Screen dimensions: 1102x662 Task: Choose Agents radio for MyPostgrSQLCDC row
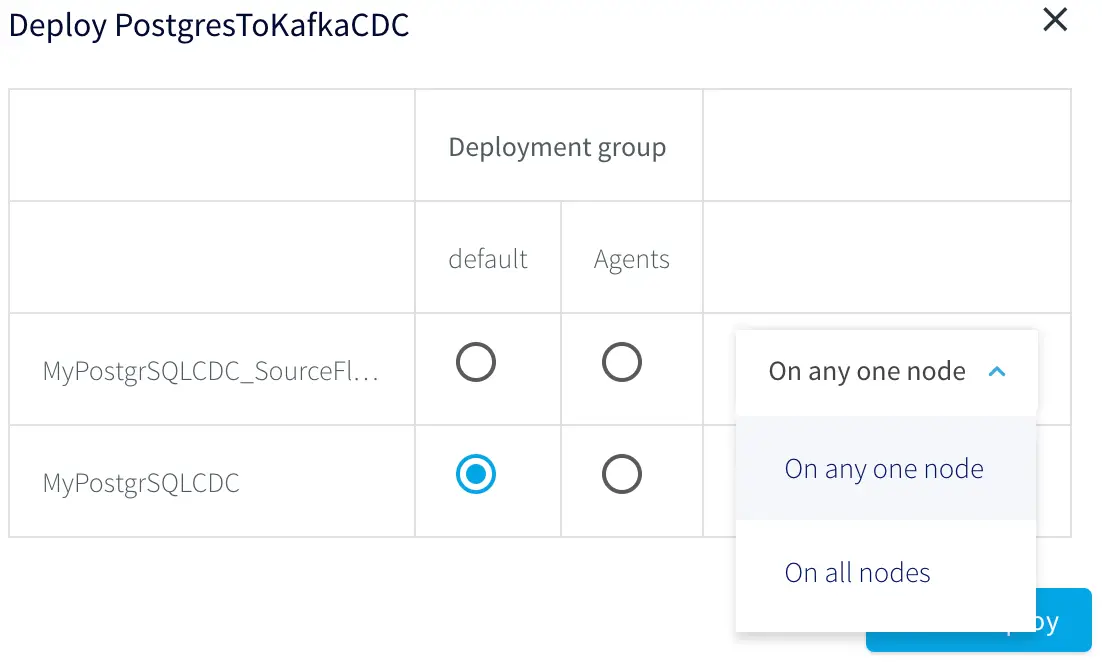pos(621,474)
